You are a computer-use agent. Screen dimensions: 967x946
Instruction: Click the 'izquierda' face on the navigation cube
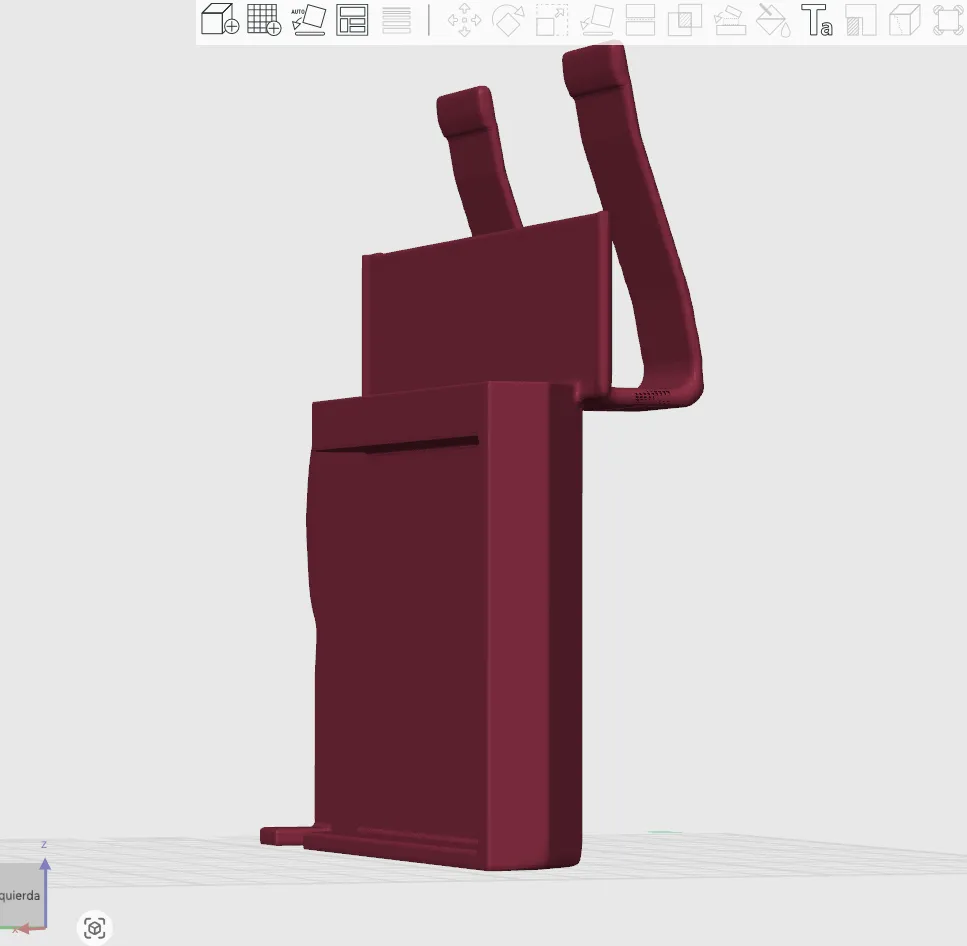[x=20, y=896]
